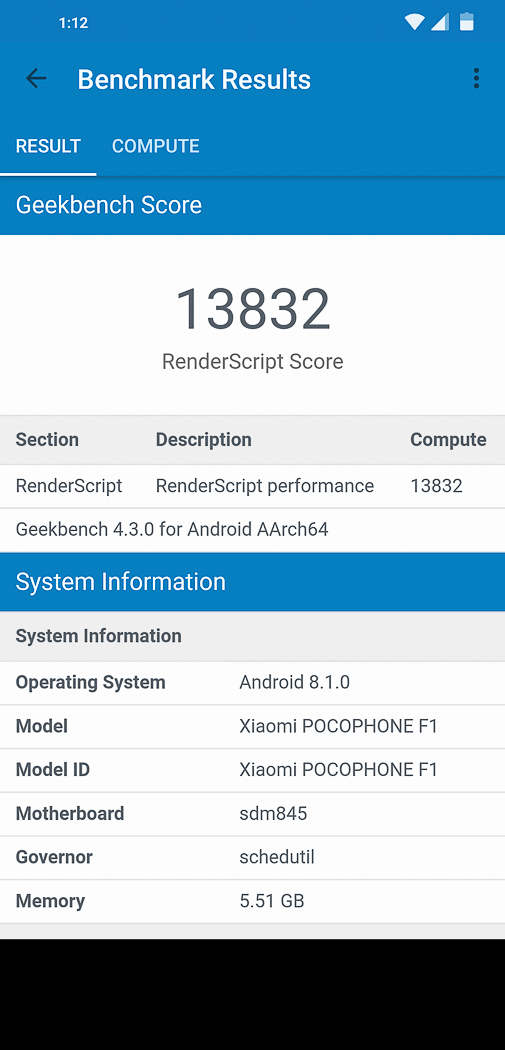The height and width of the screenshot is (1050, 505).
Task: Tap the battery status icon
Action: tap(467, 22)
